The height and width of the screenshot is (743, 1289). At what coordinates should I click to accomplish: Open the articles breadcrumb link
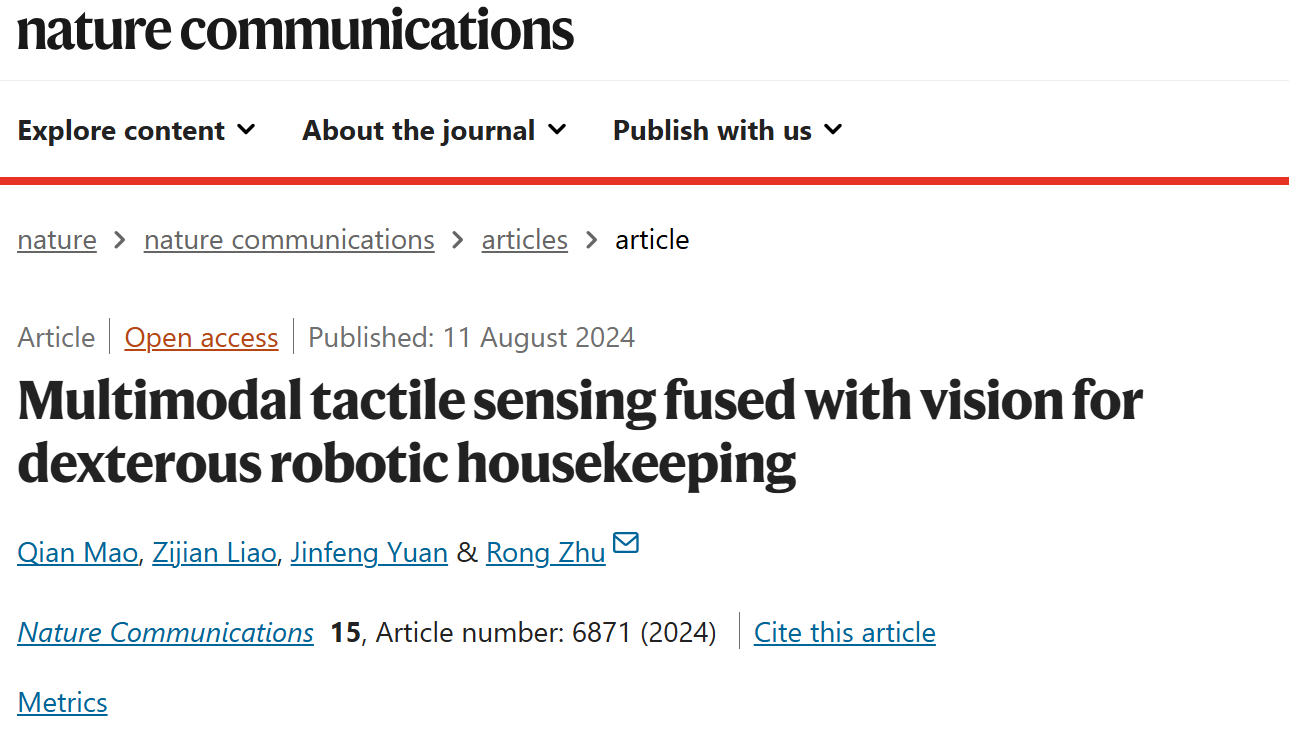525,240
